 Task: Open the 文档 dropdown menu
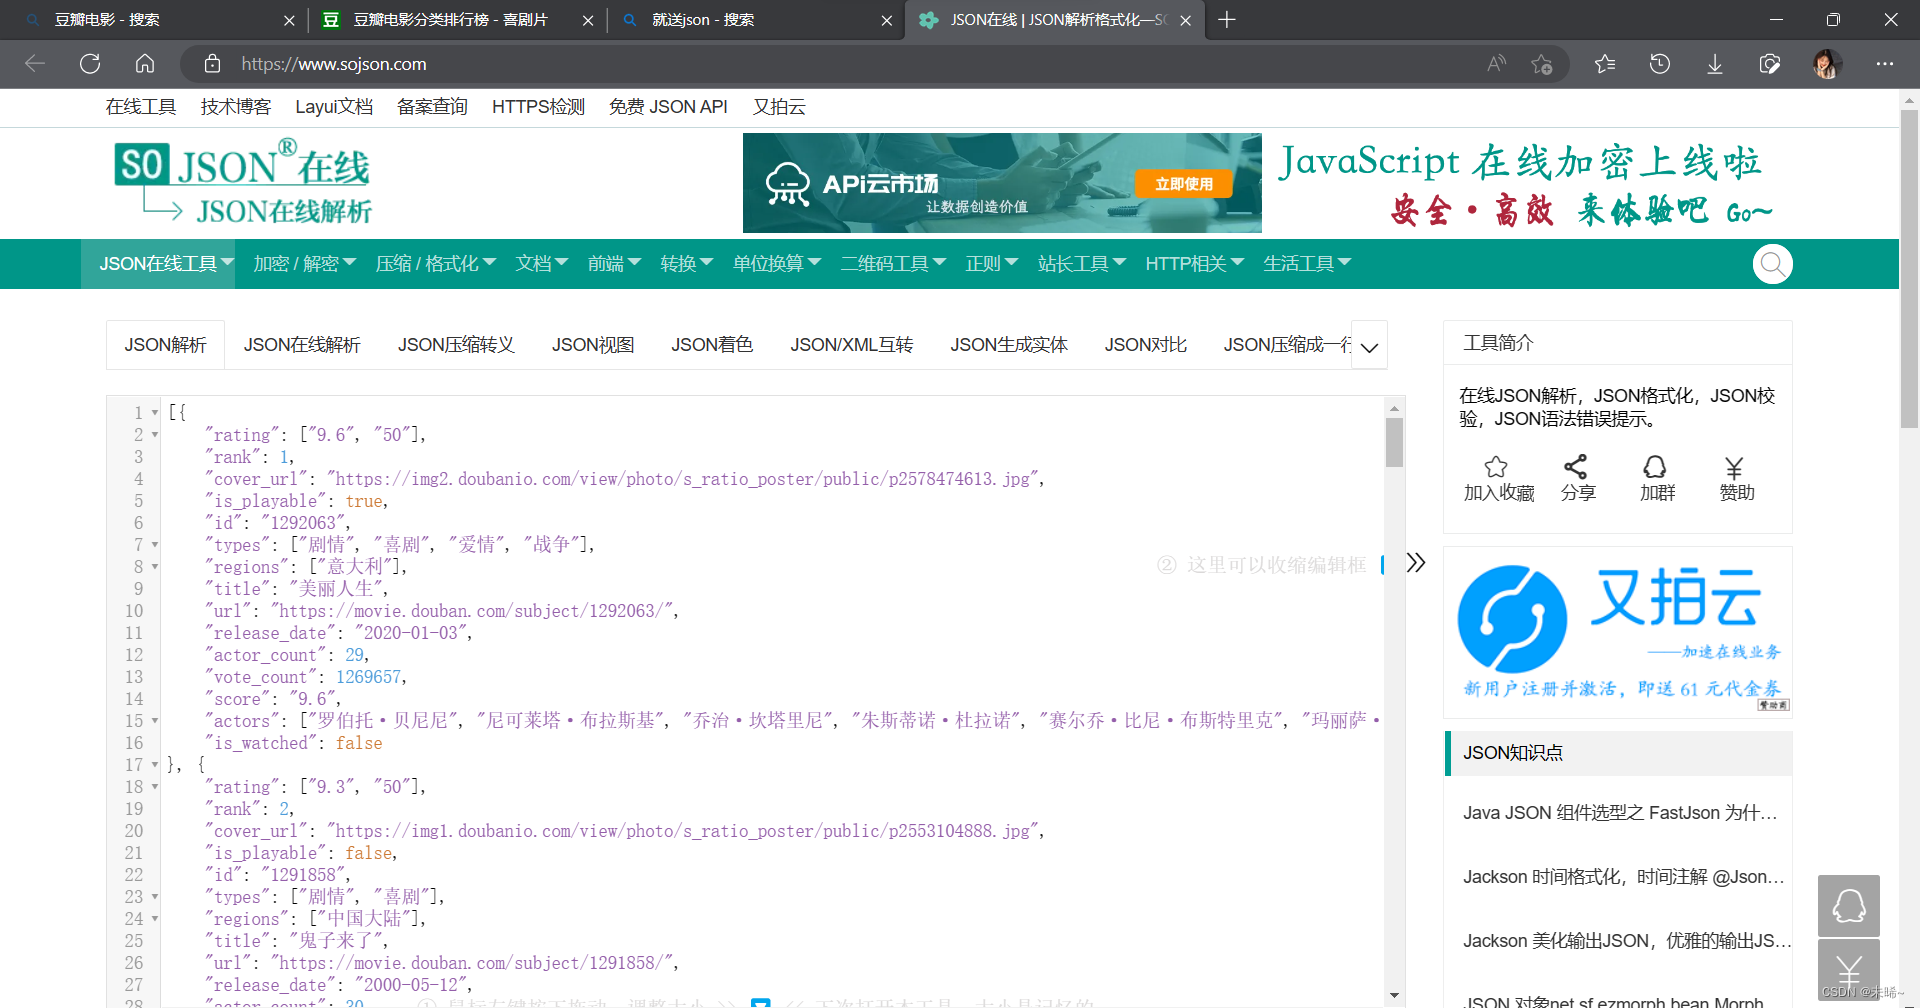click(541, 264)
